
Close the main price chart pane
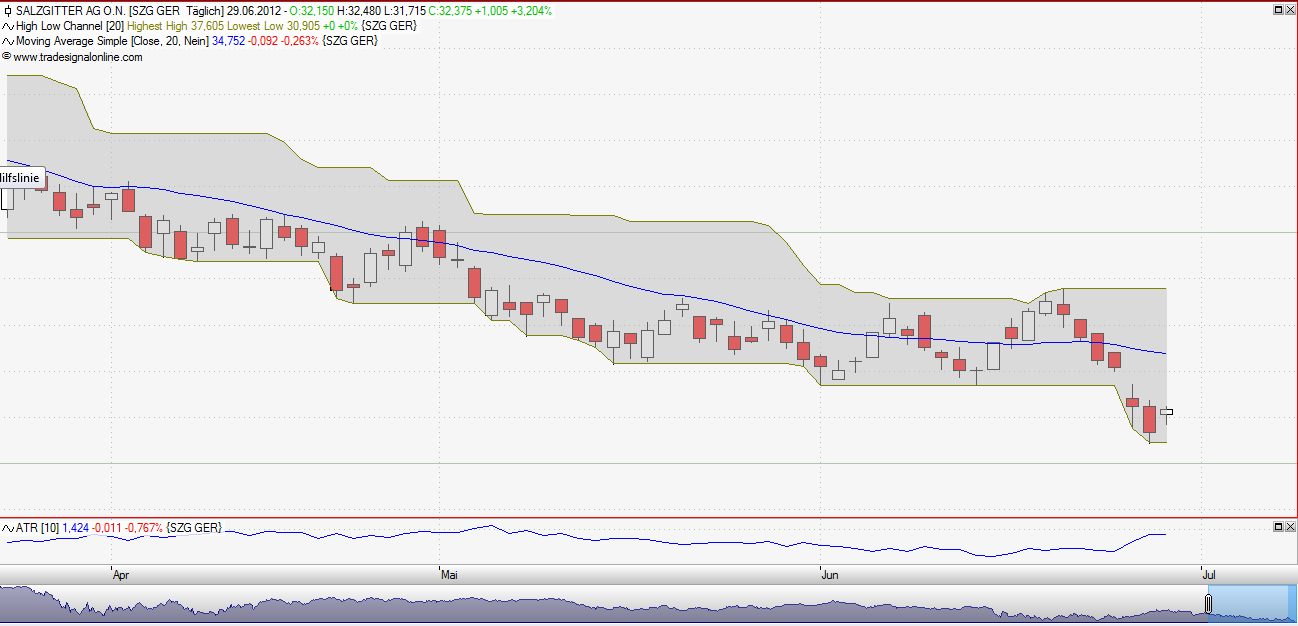[1289, 10]
